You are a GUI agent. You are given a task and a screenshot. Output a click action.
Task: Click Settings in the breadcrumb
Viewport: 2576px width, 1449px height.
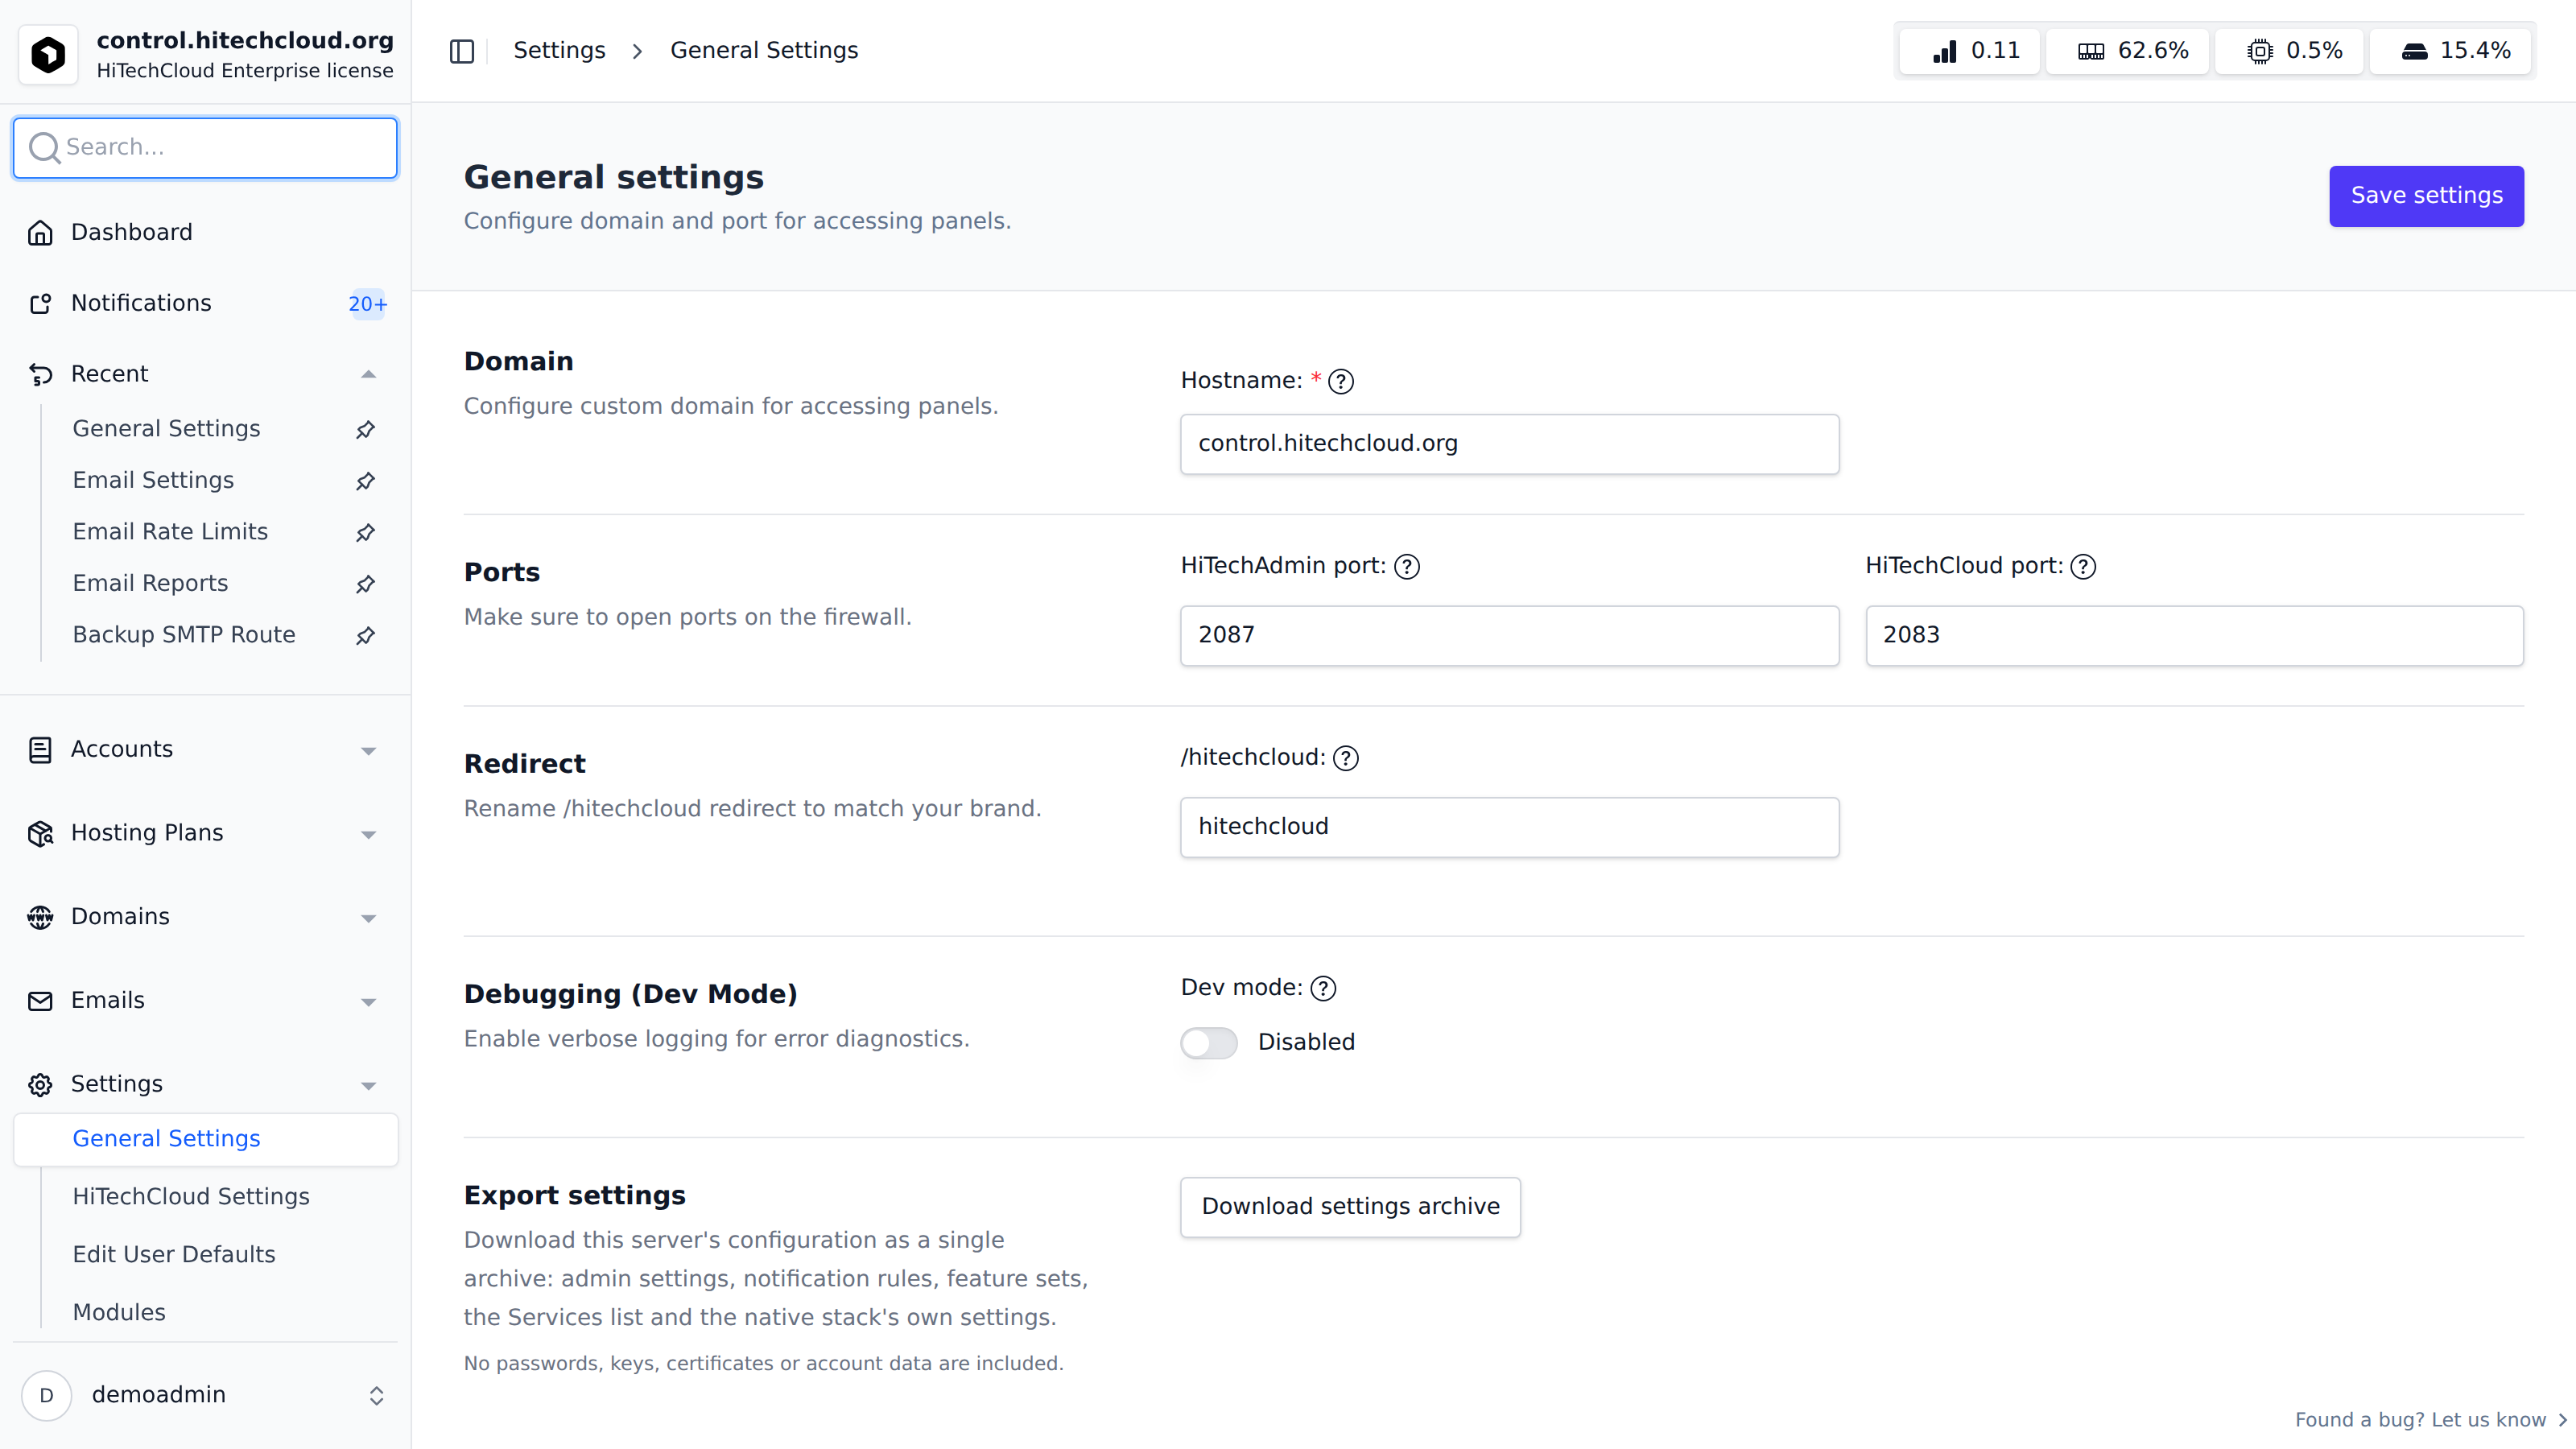click(559, 50)
